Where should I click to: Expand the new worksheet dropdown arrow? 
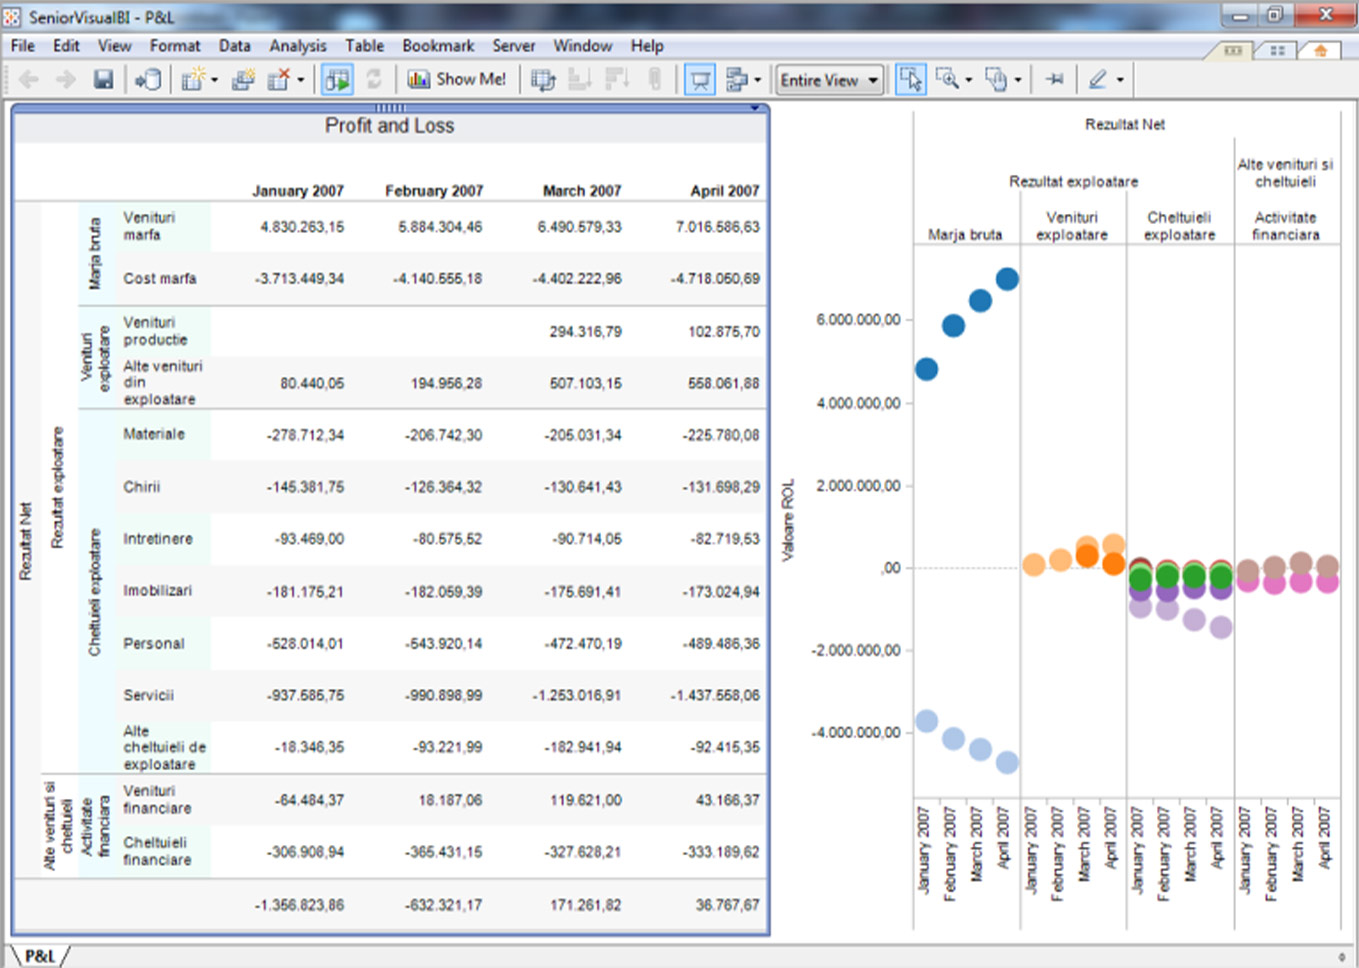pos(214,80)
